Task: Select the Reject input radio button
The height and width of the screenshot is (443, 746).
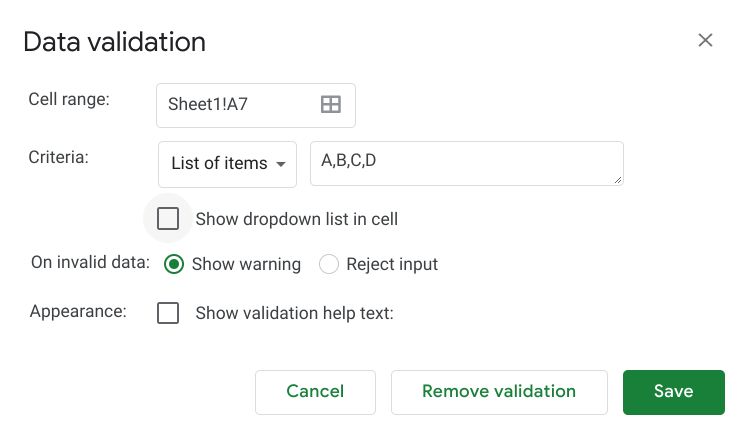Action: coord(329,265)
